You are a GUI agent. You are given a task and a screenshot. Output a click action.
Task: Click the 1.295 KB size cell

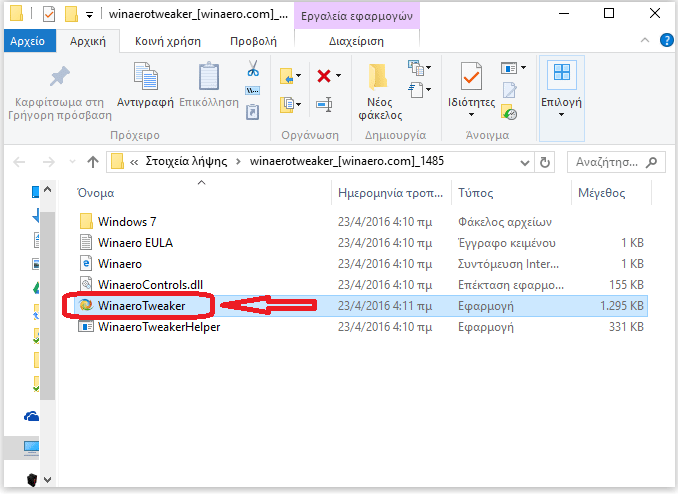click(621, 306)
